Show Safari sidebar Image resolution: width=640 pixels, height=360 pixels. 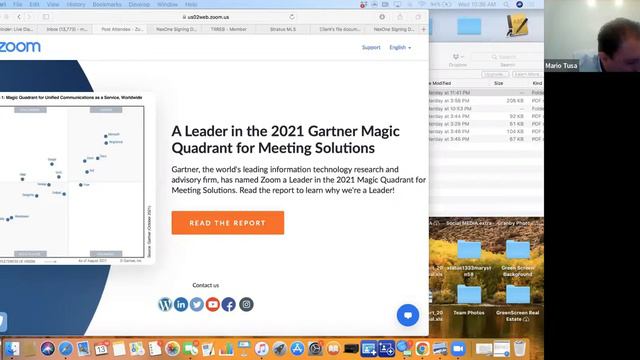coord(46,17)
